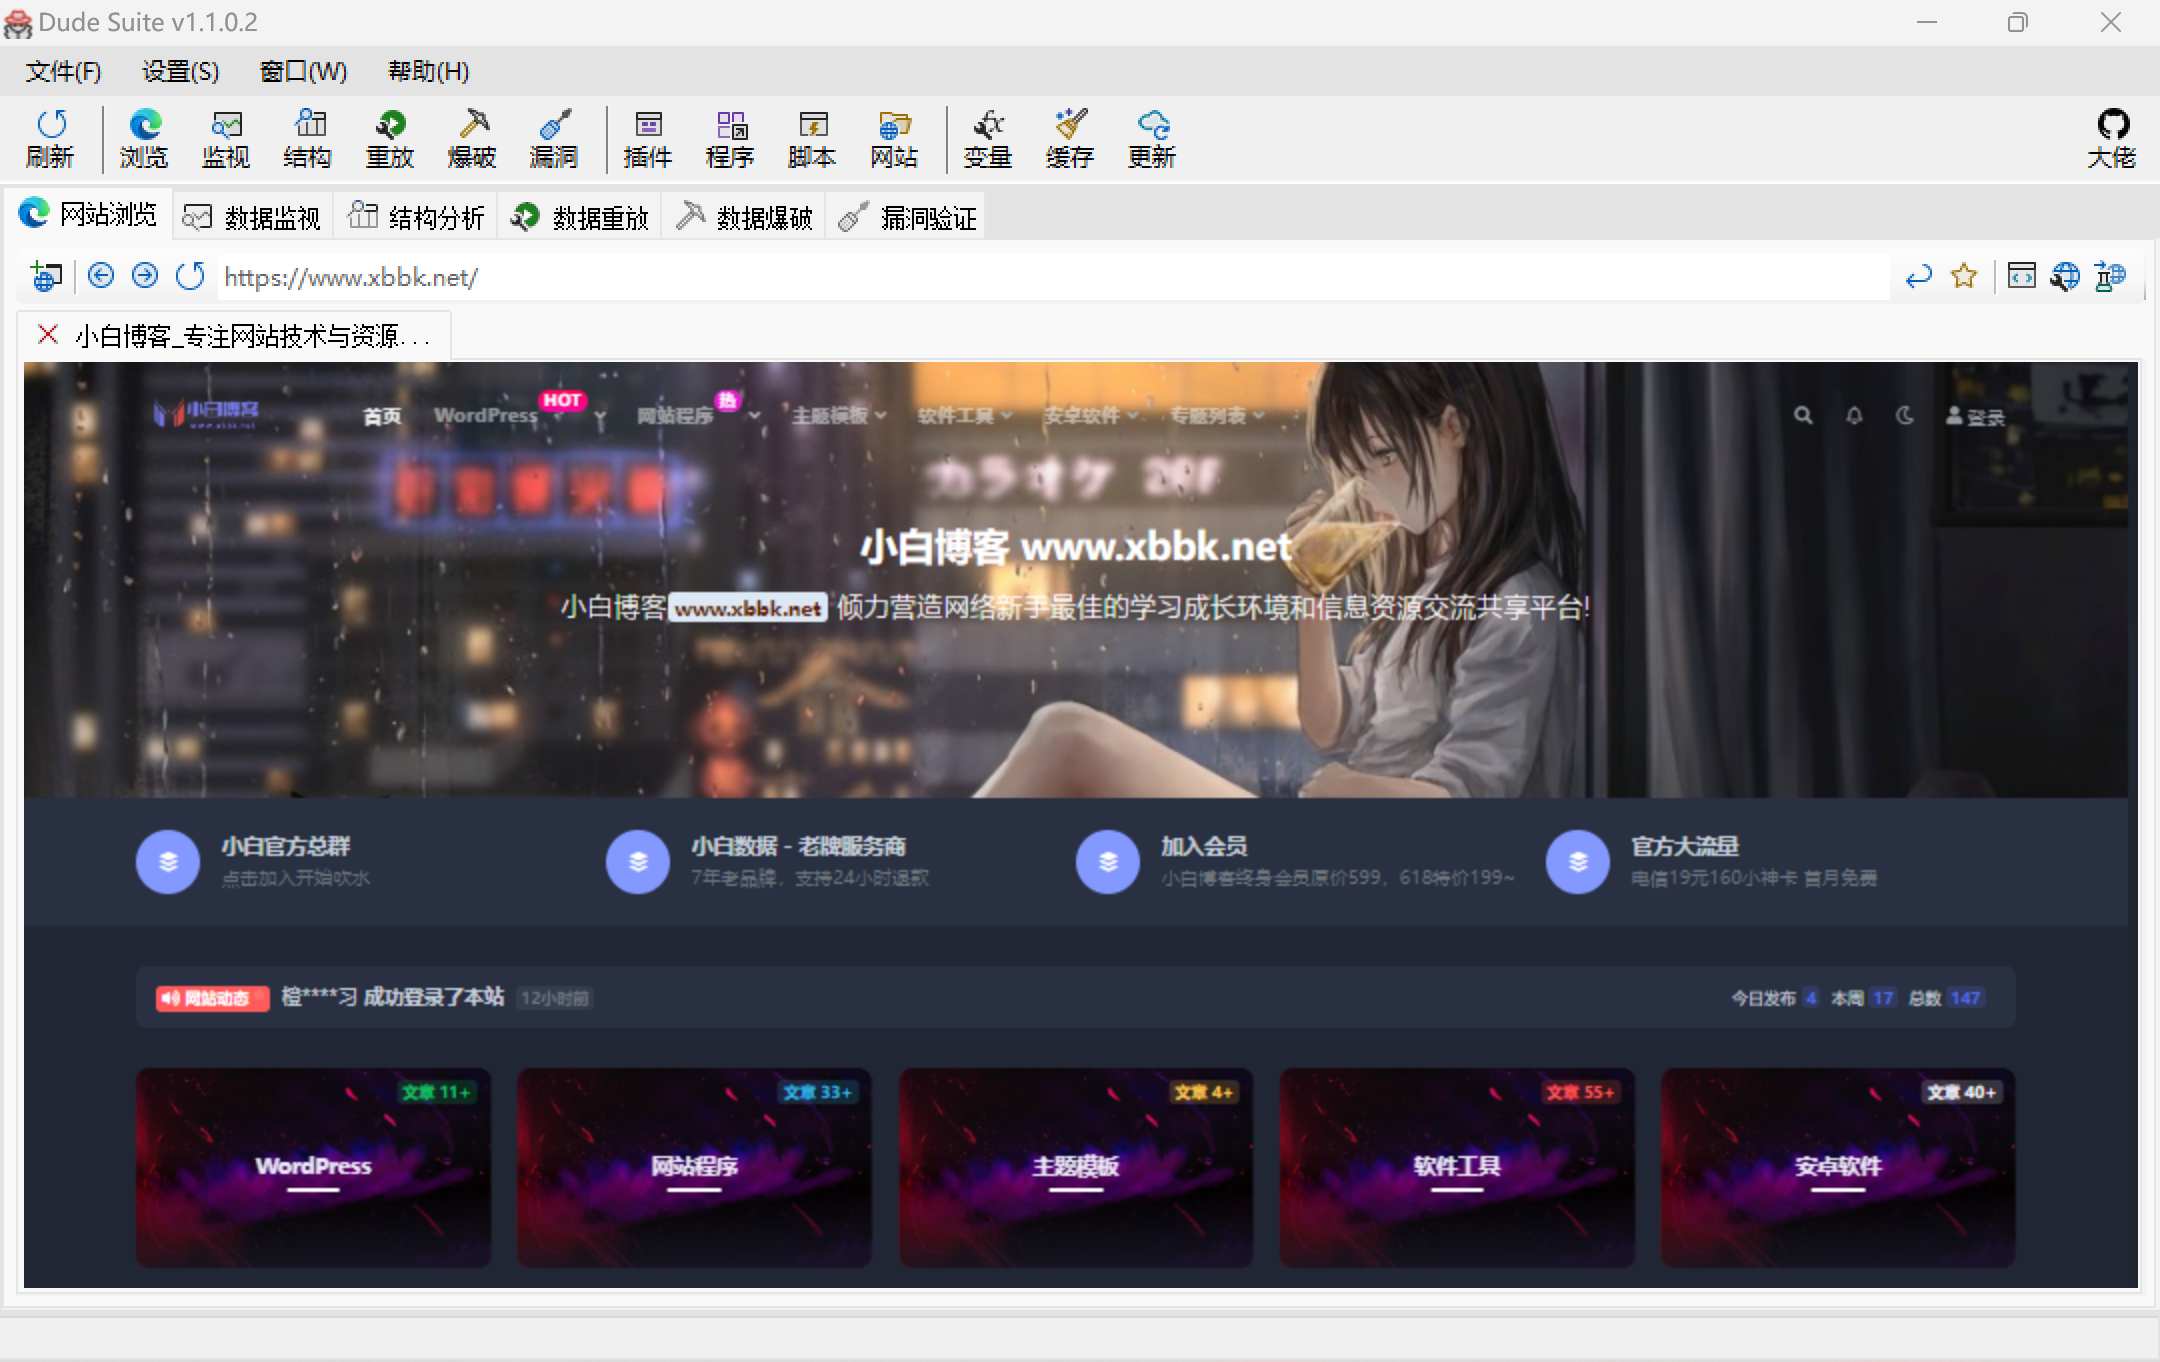The width and height of the screenshot is (2160, 1362).
Task: Open the 加入会员 link
Action: pyautogui.click(x=1204, y=846)
